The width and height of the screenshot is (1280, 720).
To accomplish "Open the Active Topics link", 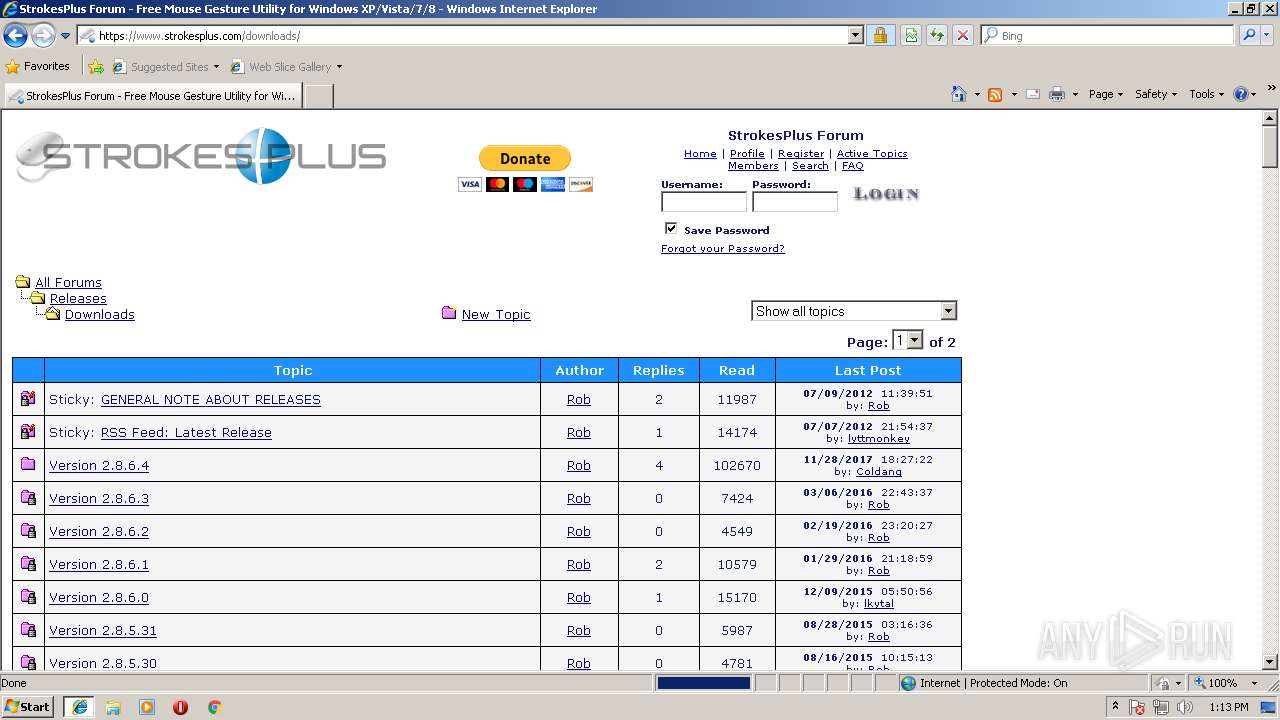I will coord(872,153).
